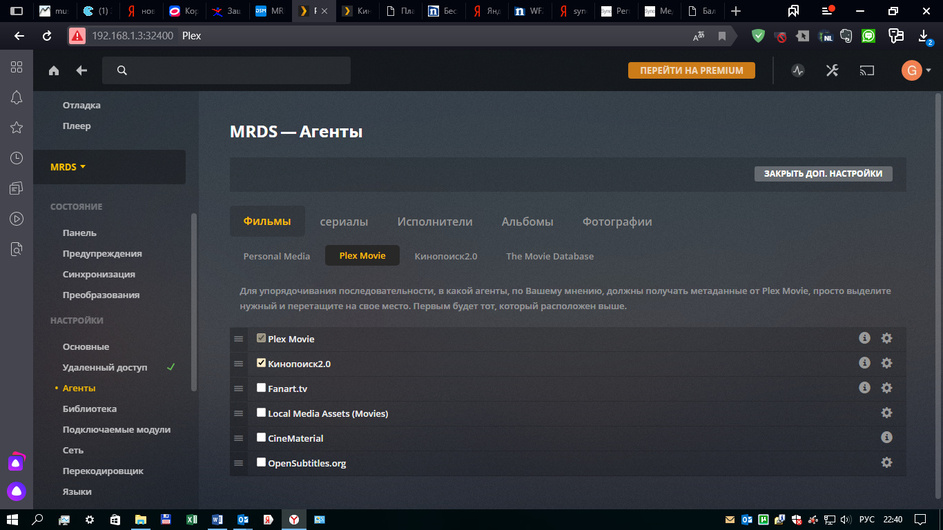The height and width of the screenshot is (530, 943).
Task: Select the Кинопоиск2.0 agent tab
Action: [446, 256]
